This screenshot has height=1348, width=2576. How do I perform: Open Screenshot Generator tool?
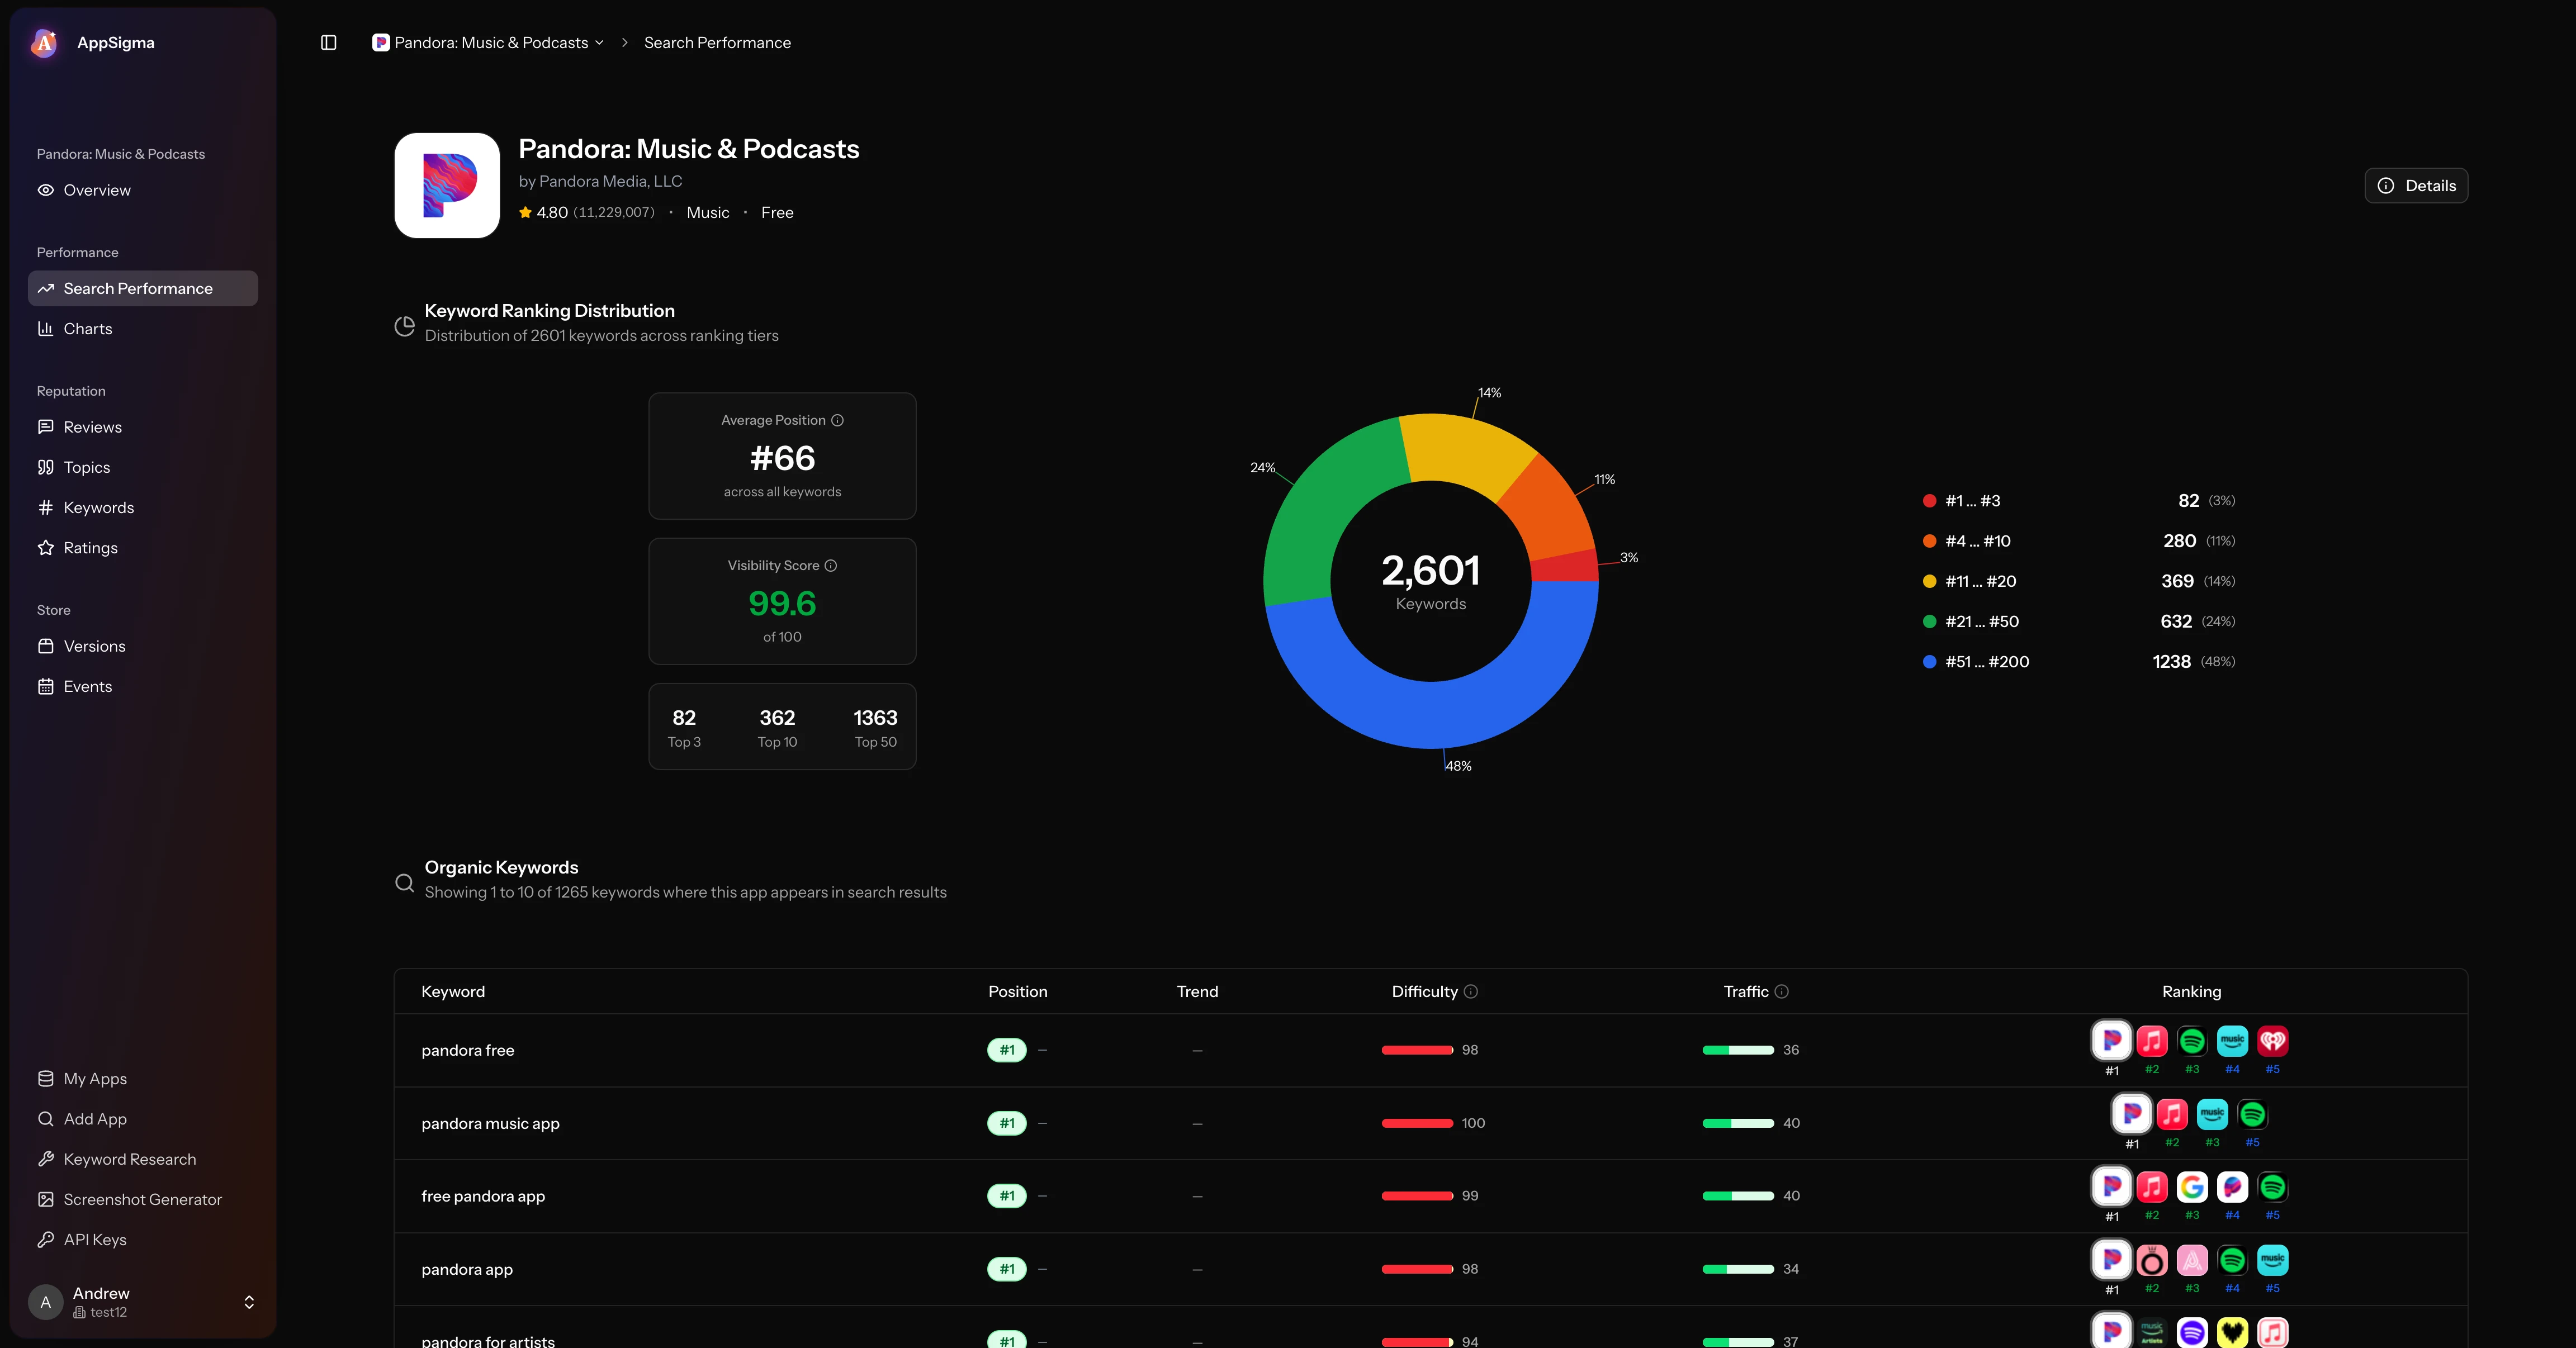(143, 1199)
